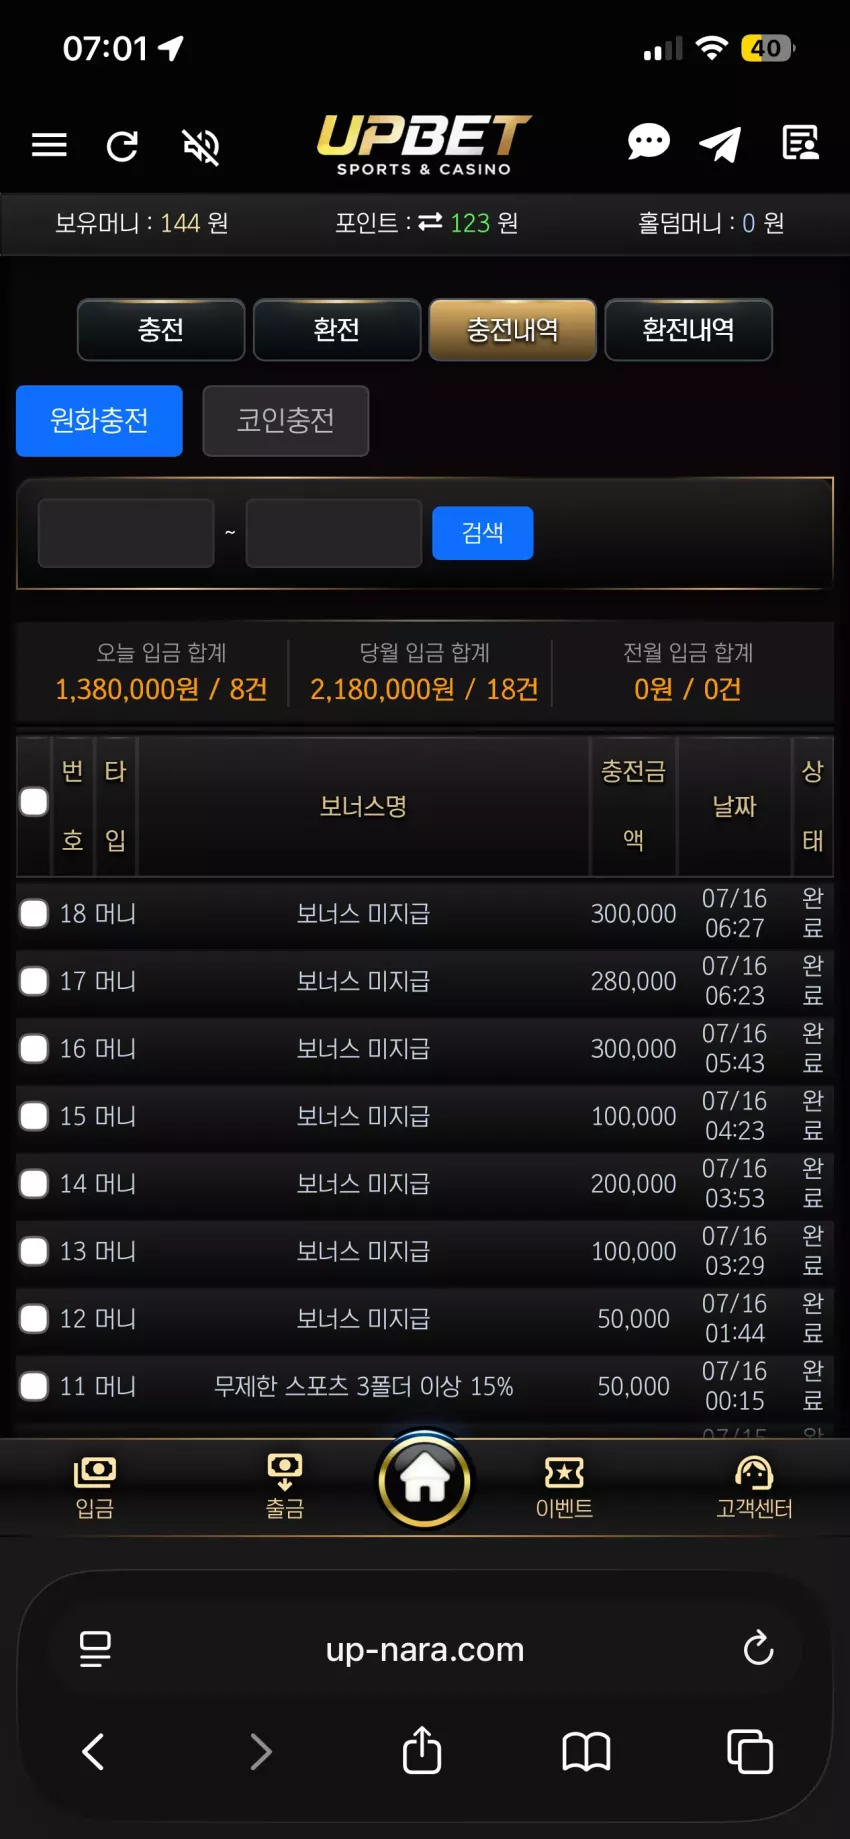850x1839 pixels.
Task: Open 이벤트 events in the bottom bar
Action: click(564, 1487)
